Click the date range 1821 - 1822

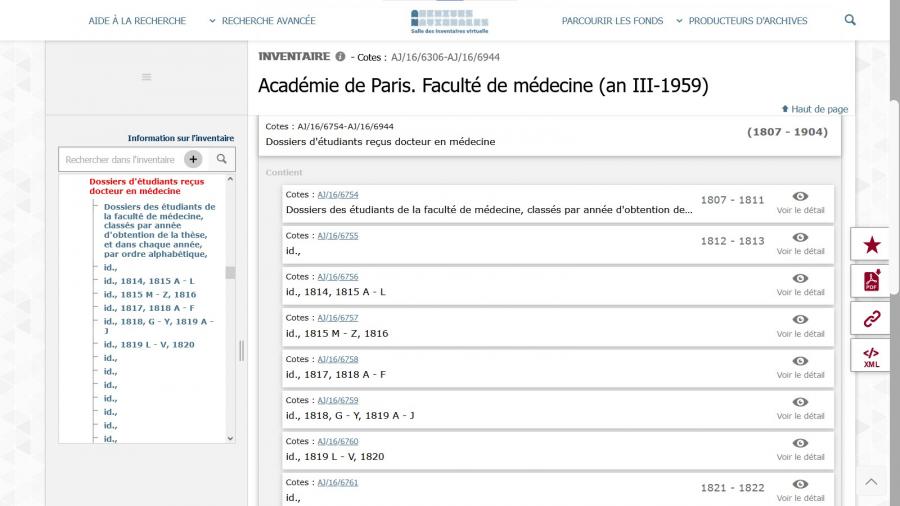tap(732, 488)
